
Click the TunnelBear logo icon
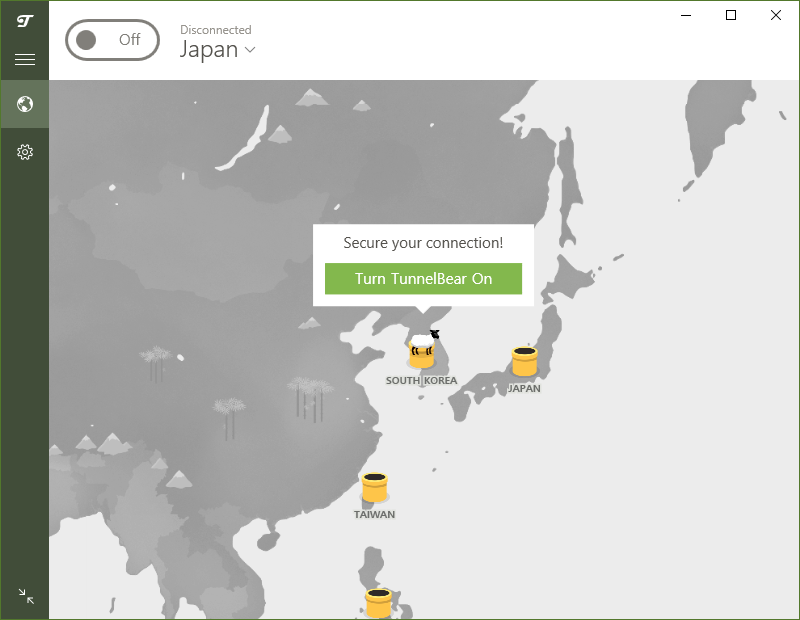click(24, 21)
